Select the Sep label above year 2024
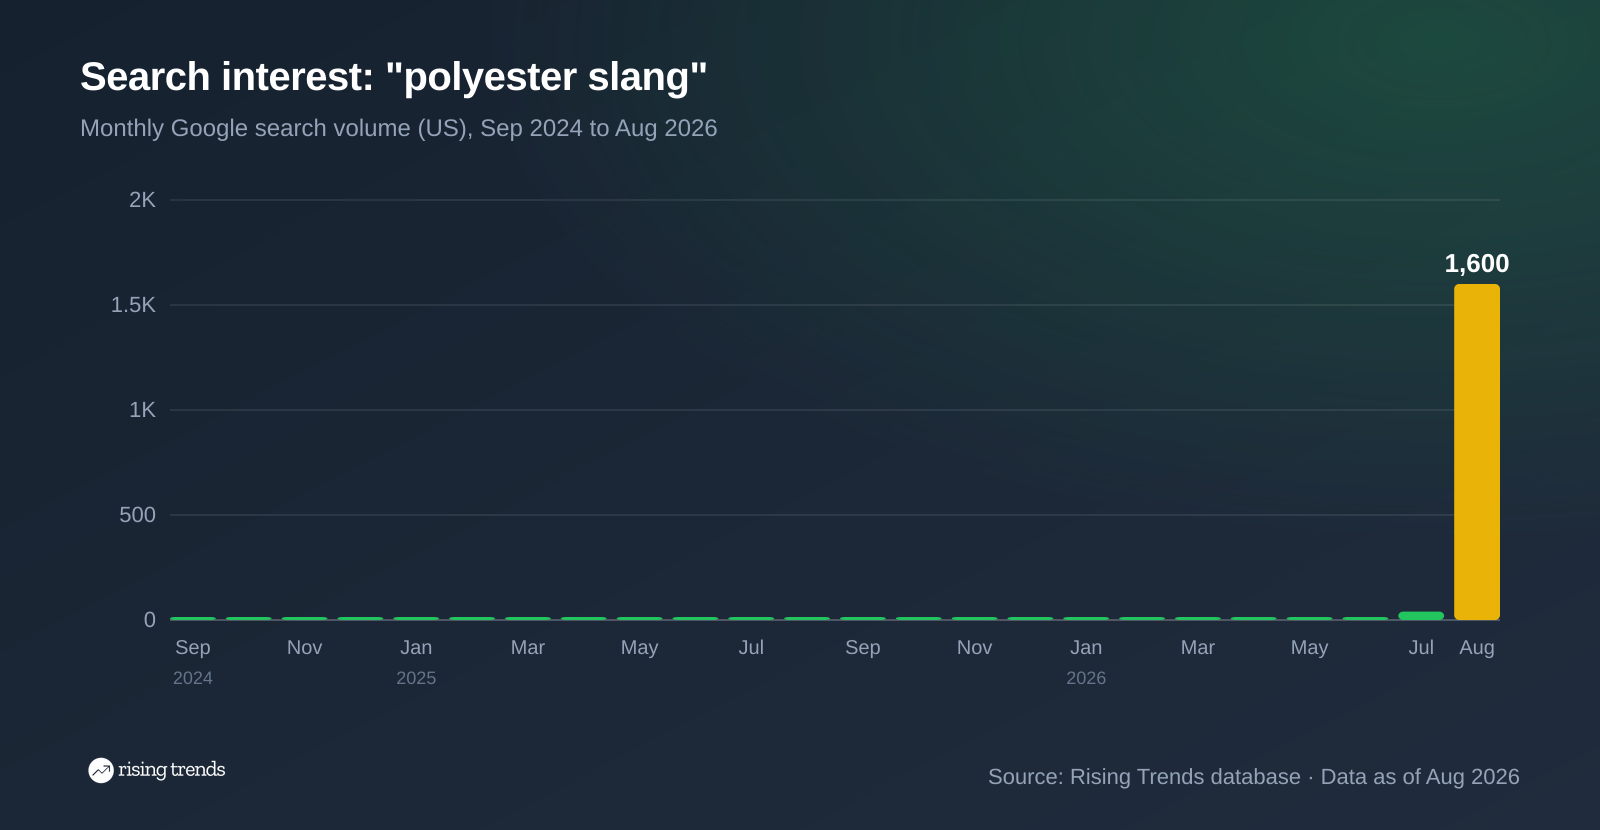This screenshot has width=1600, height=830. [193, 648]
